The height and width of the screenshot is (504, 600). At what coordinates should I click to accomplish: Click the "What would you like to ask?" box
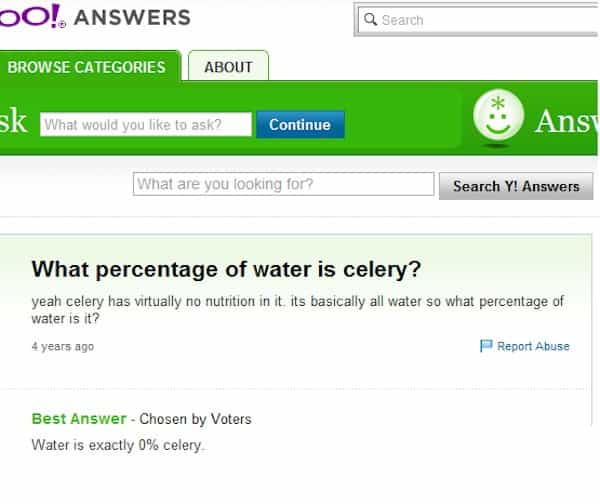[146, 125]
